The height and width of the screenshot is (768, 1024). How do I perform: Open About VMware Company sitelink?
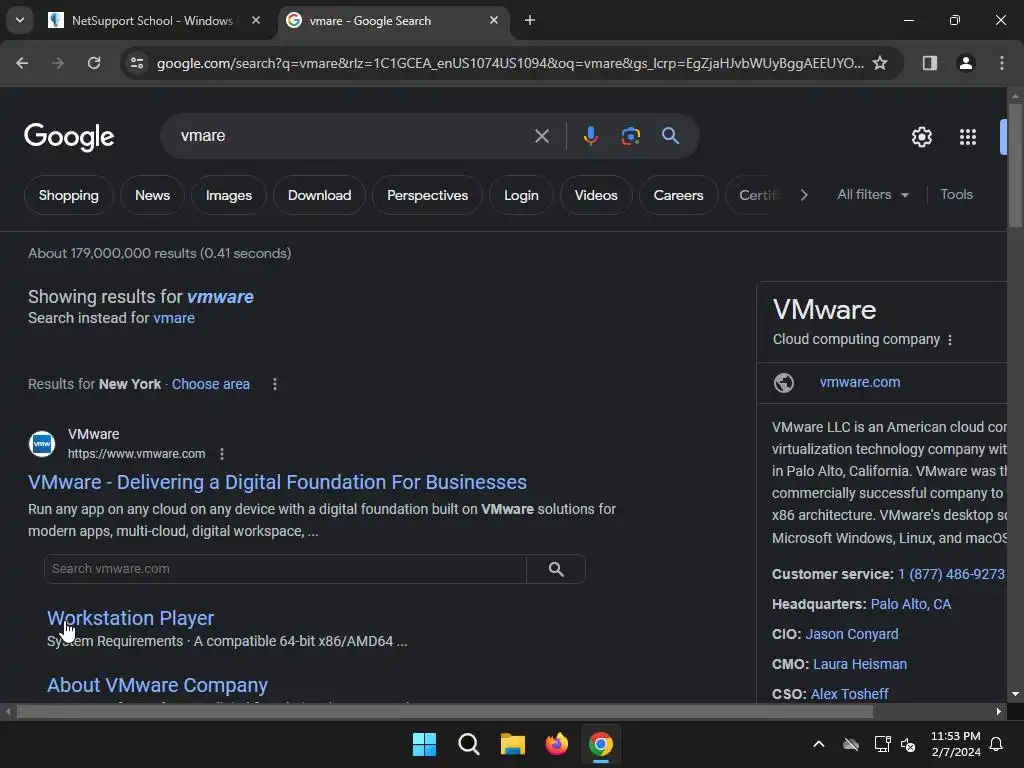(x=157, y=685)
